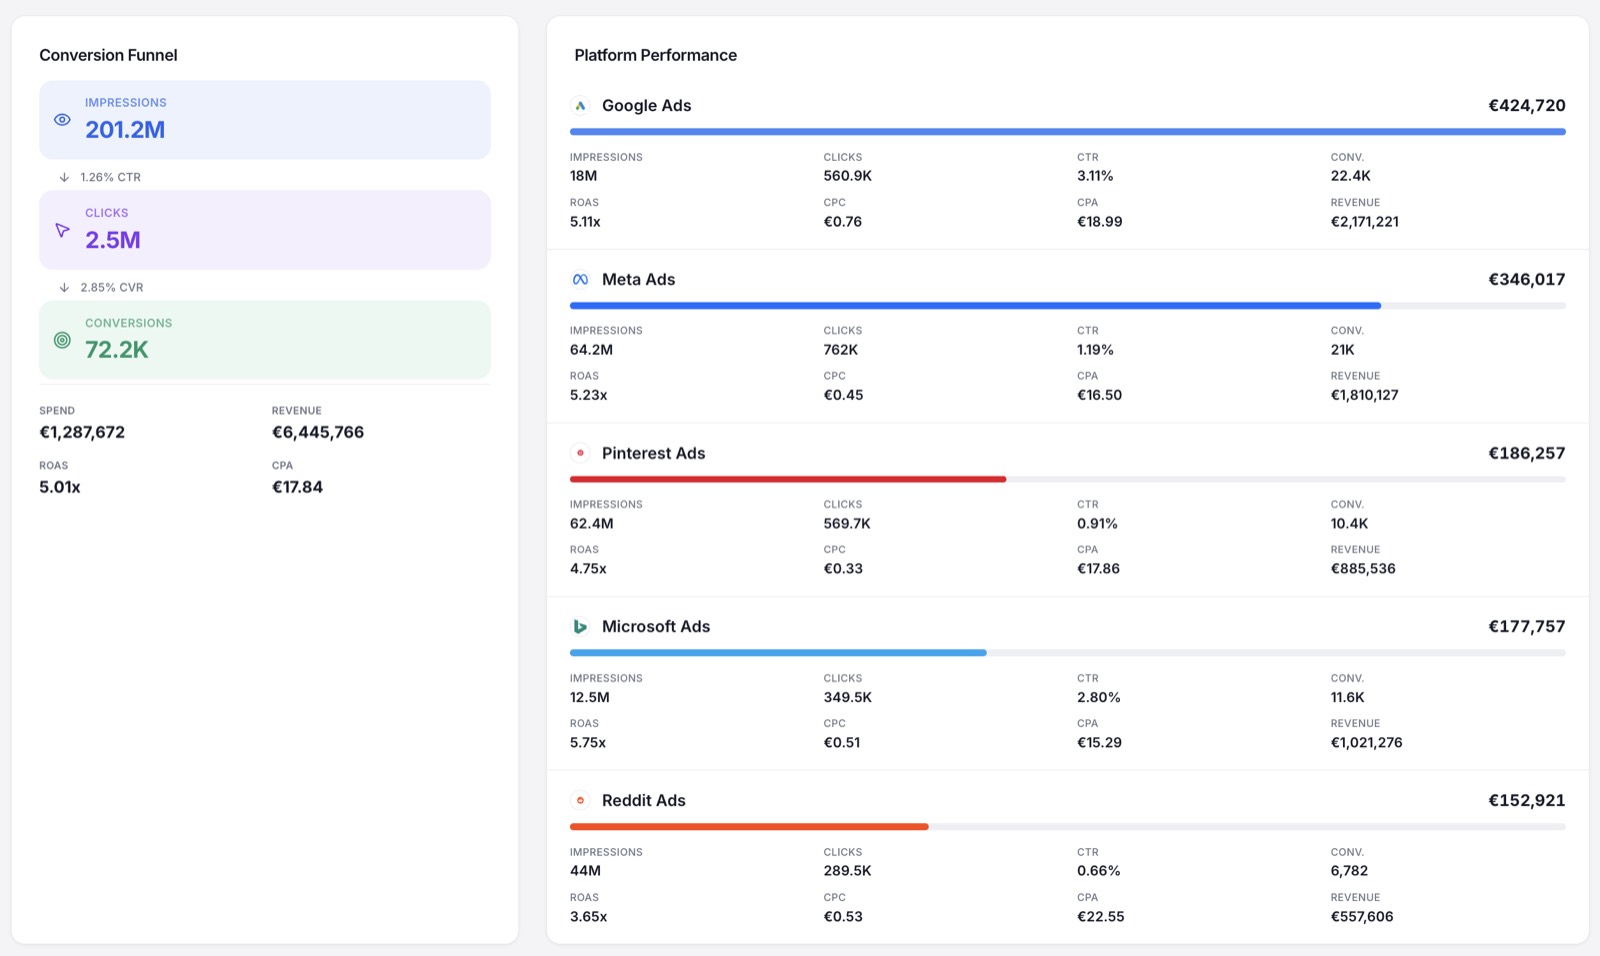Click the Conversion Funnel heading
Screen dimensions: 1600x956
click(x=108, y=55)
